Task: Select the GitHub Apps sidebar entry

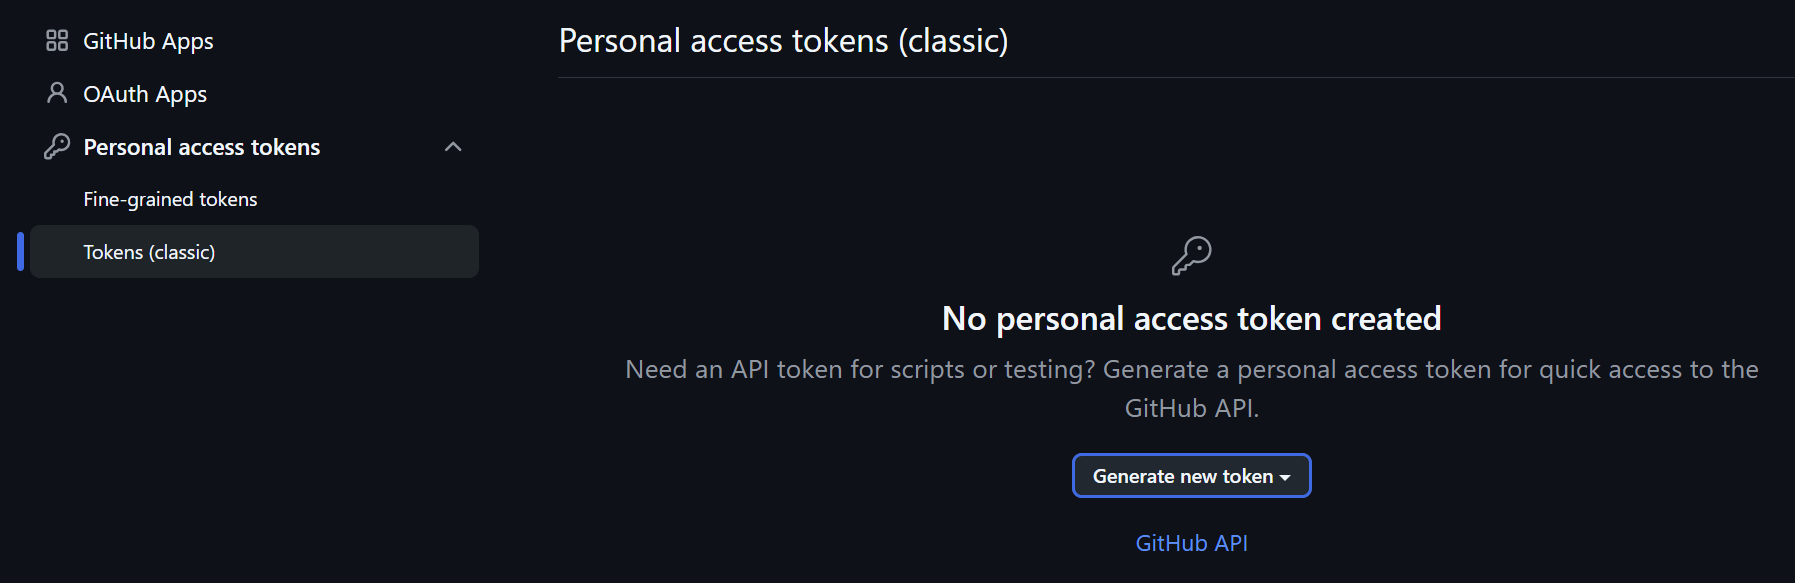Action: [x=147, y=40]
